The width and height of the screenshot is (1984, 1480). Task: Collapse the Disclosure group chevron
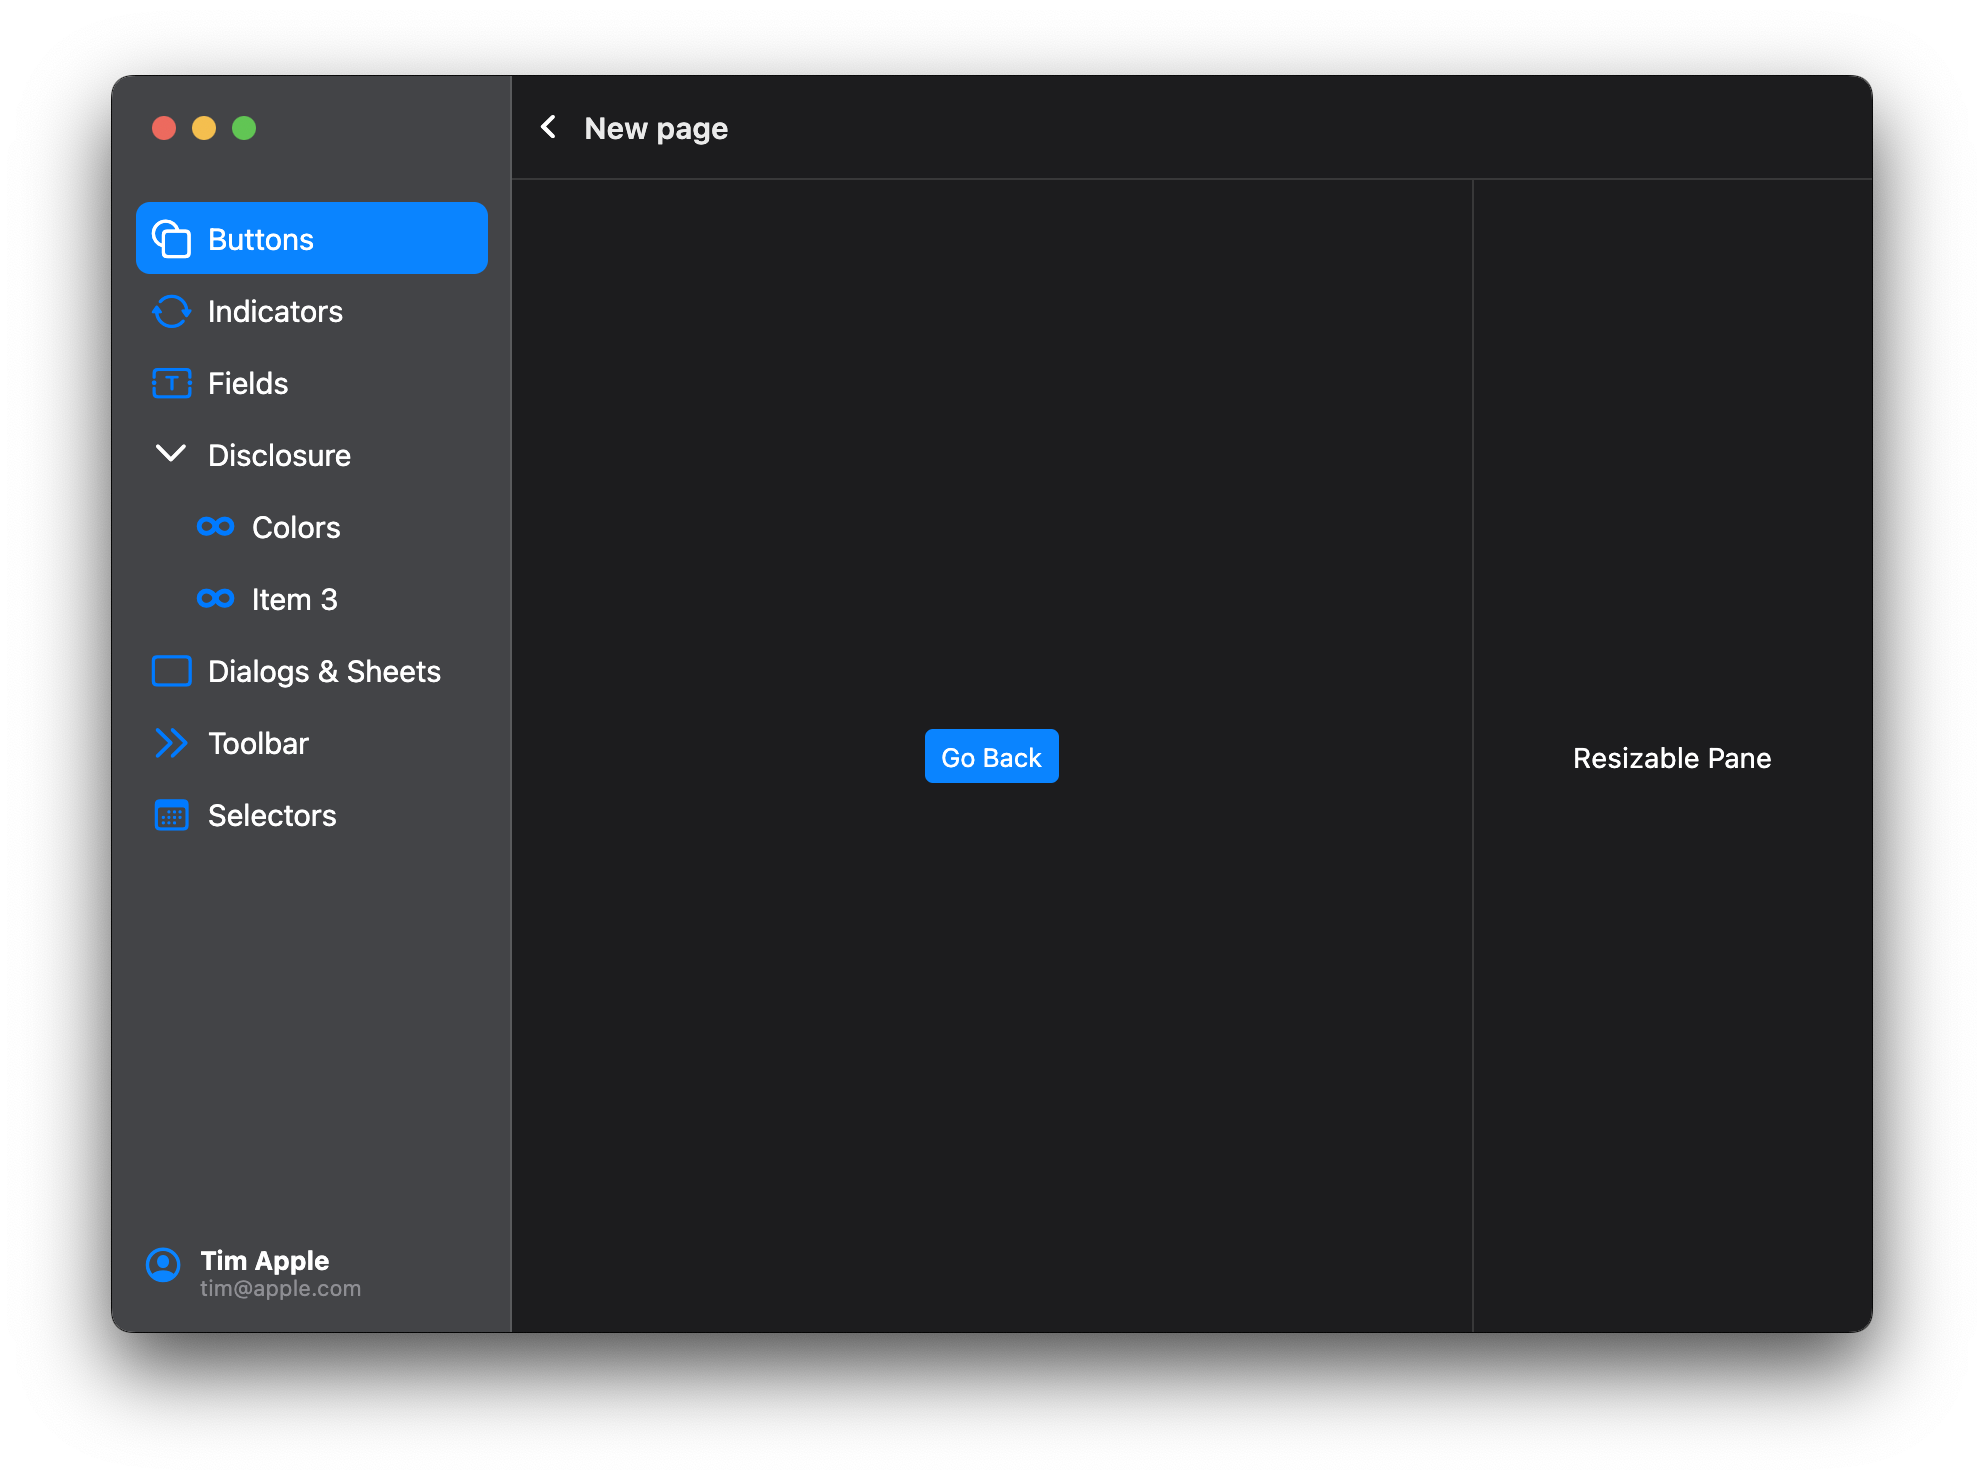click(x=171, y=454)
